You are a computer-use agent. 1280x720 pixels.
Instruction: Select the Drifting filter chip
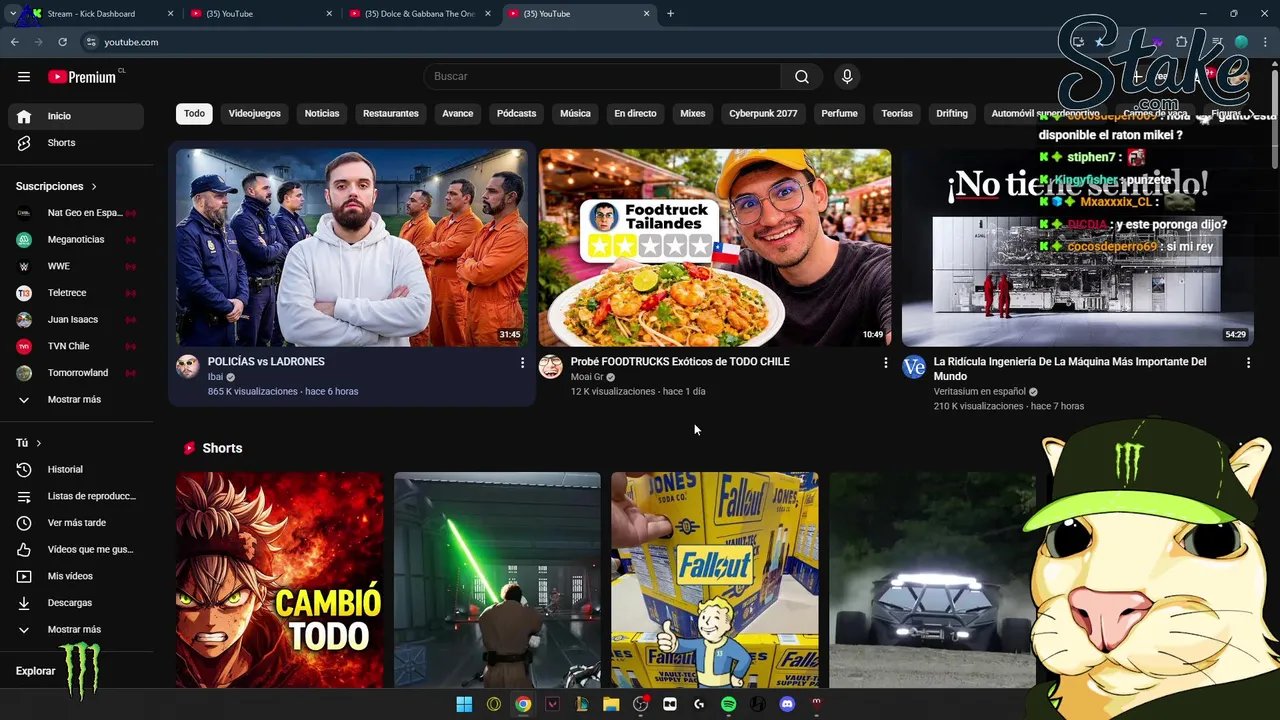(952, 114)
